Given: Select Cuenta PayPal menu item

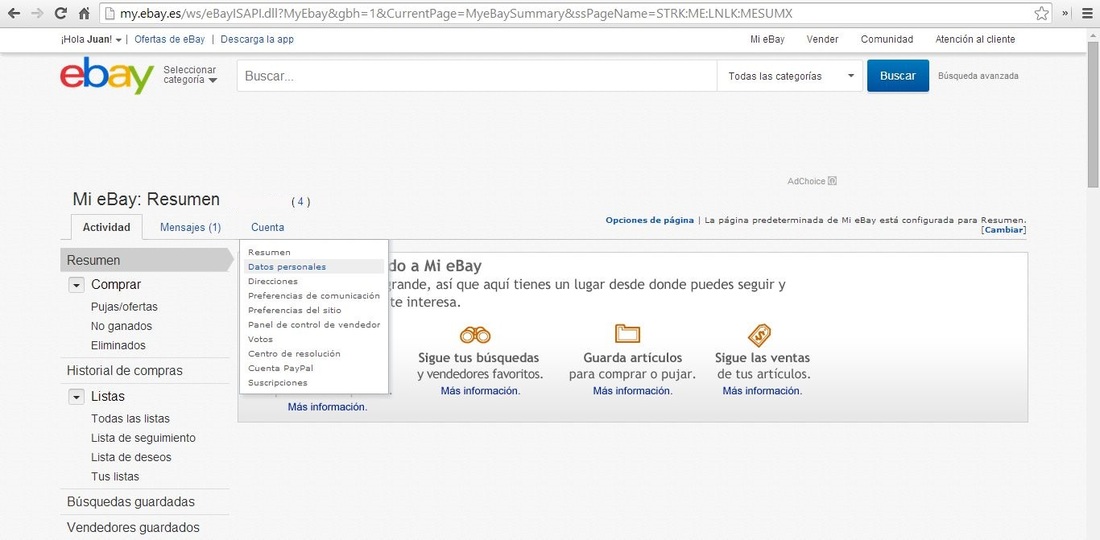Looking at the screenshot, I should coord(281,368).
